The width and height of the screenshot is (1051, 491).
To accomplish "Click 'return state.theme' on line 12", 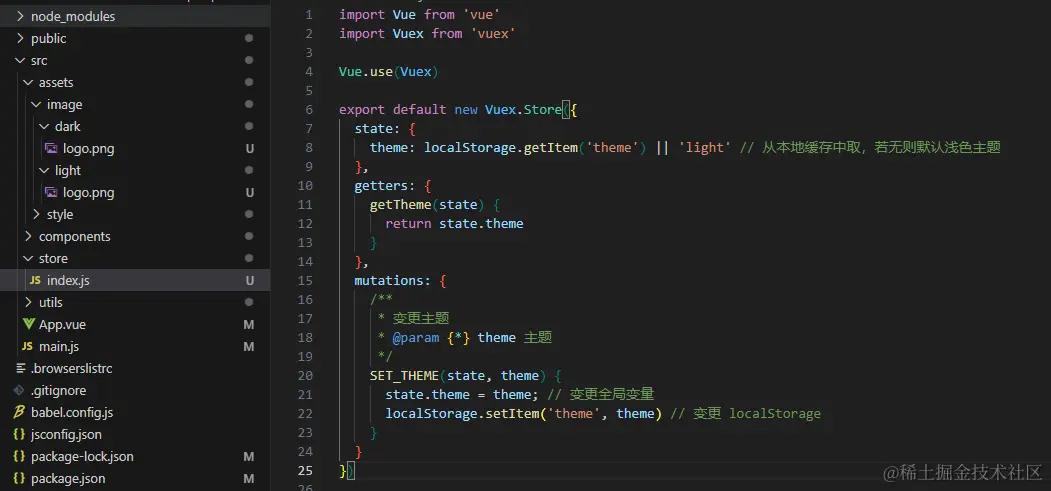I will click(x=454, y=224).
